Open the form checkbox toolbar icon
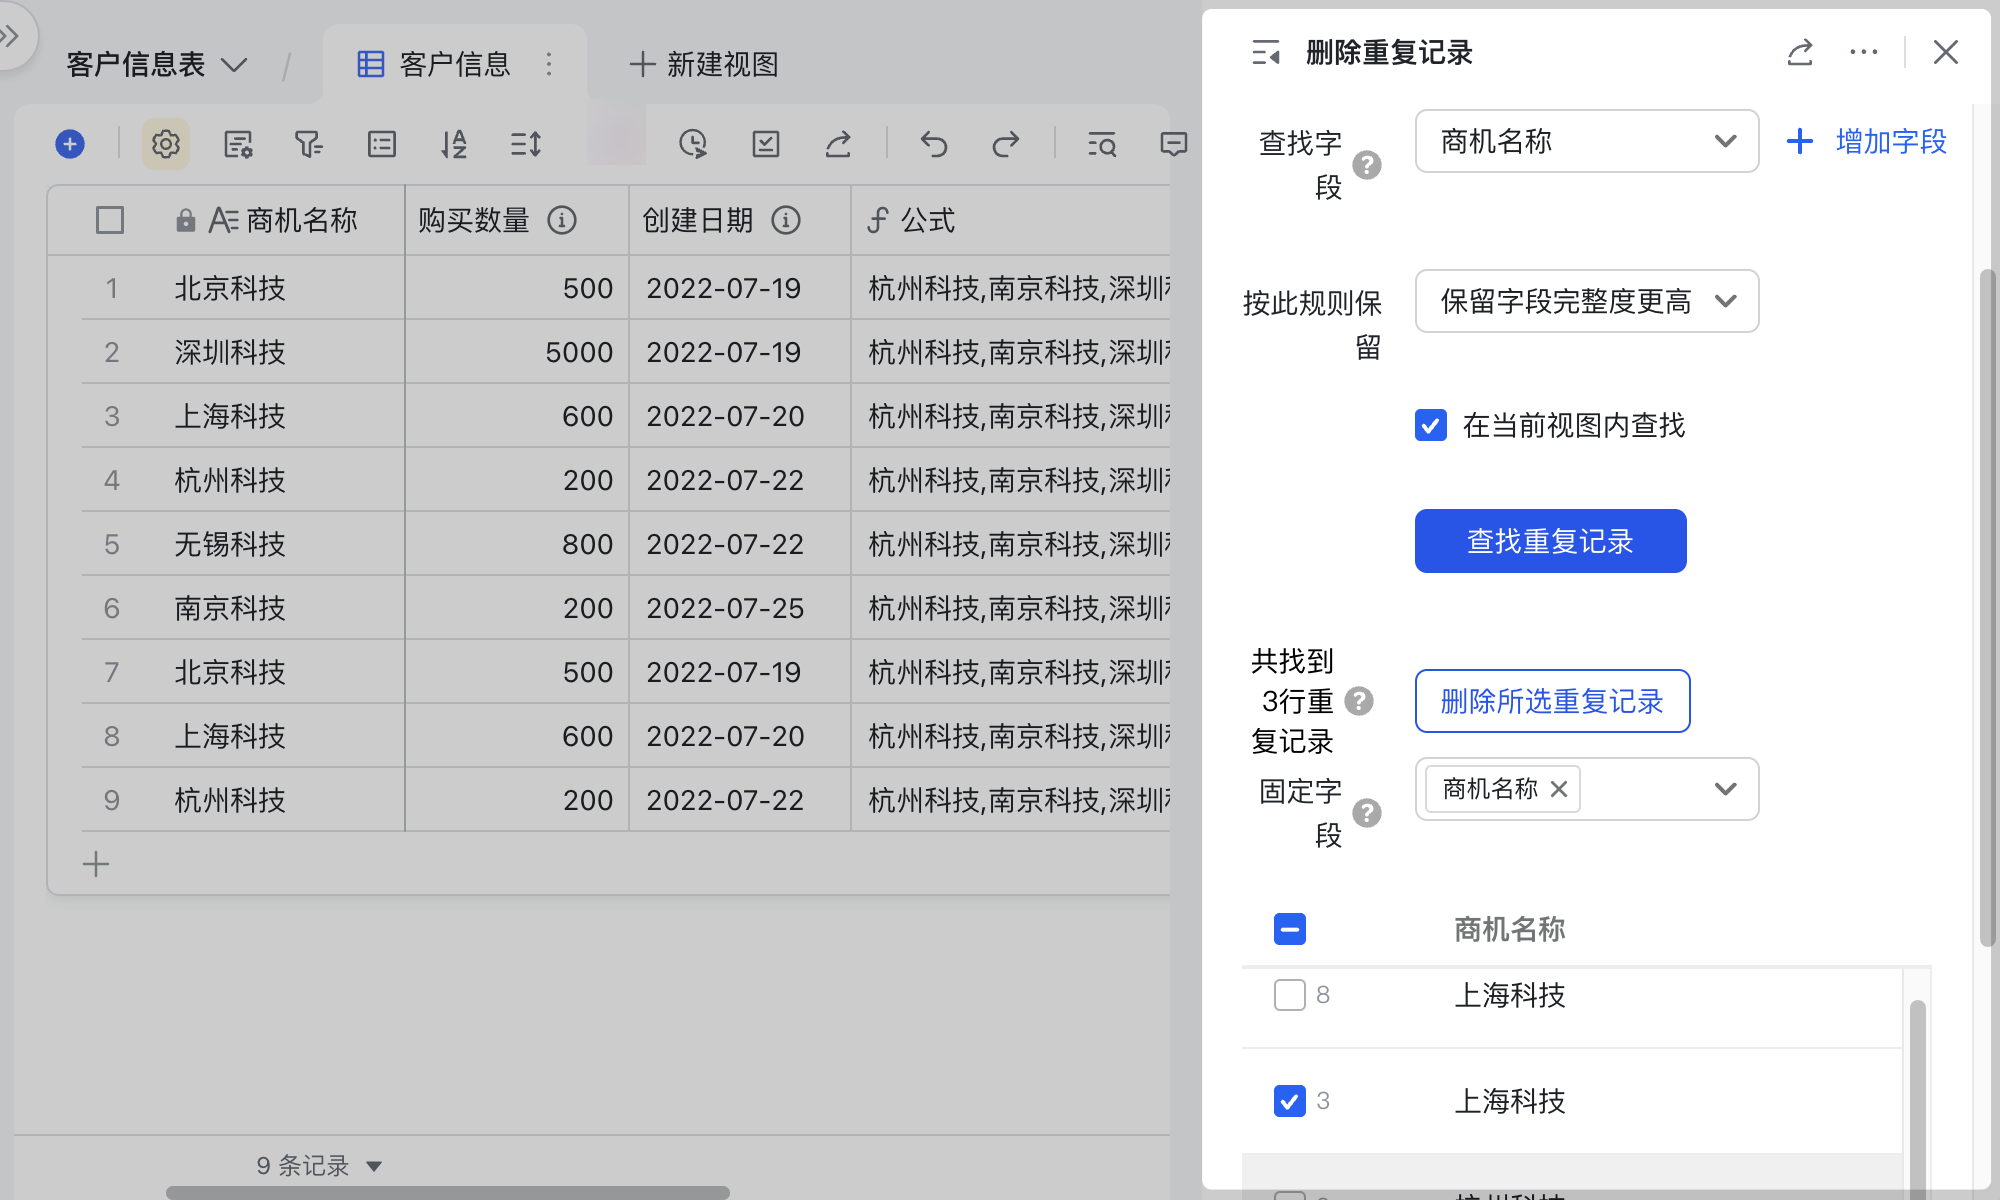Screen dimensions: 2000x1200 click(766, 144)
